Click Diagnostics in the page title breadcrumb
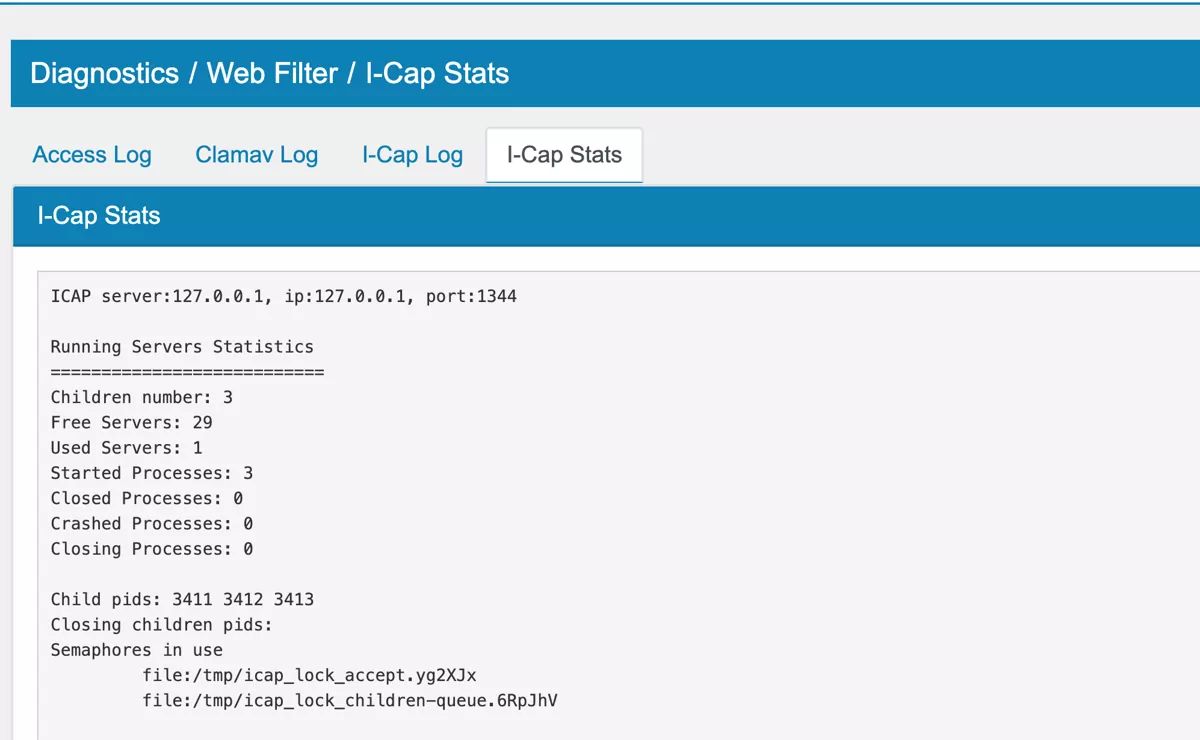The height and width of the screenshot is (740, 1200). pyautogui.click(x=103, y=73)
